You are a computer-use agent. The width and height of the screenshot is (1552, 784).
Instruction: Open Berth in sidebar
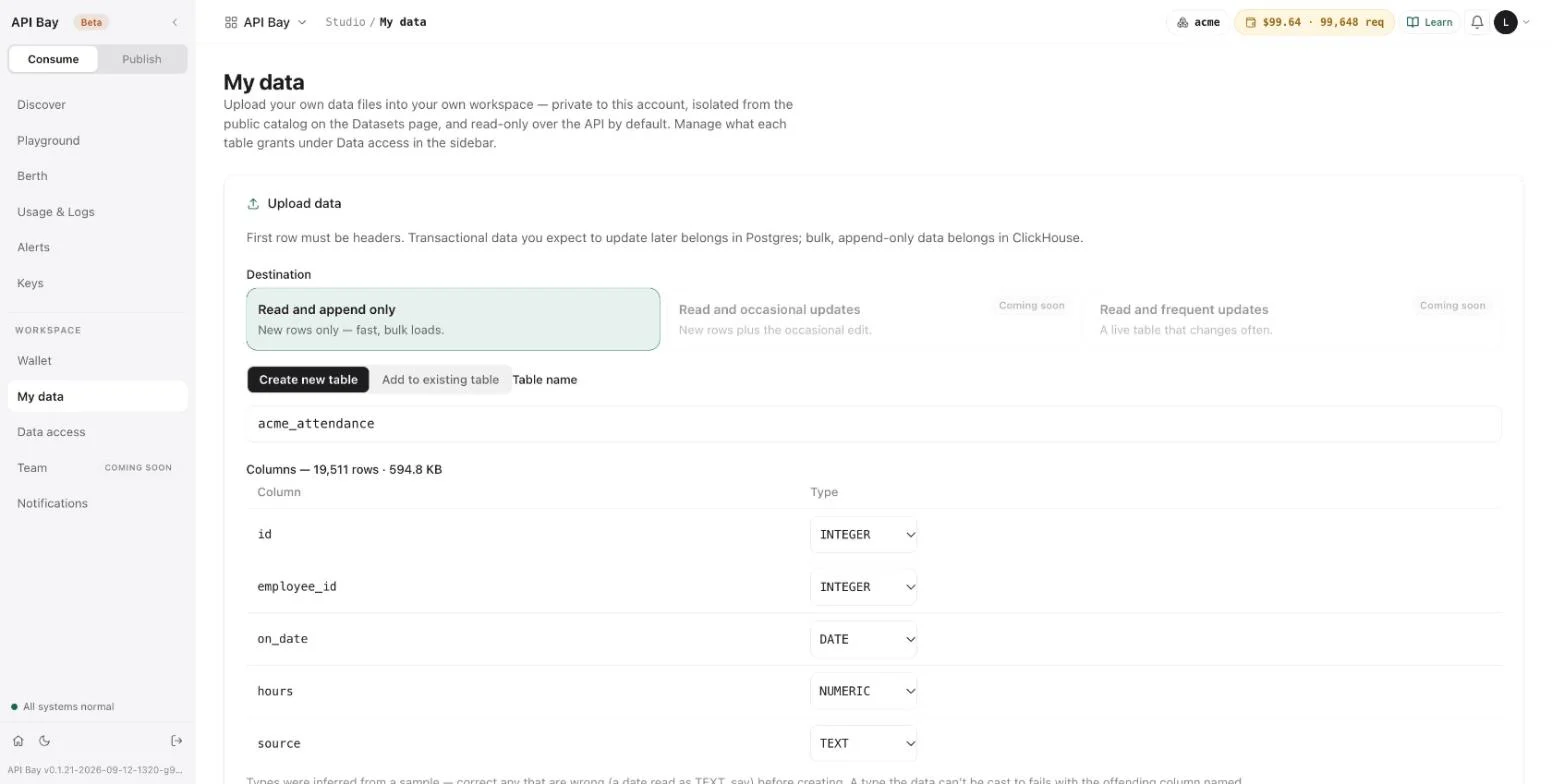pos(97,176)
